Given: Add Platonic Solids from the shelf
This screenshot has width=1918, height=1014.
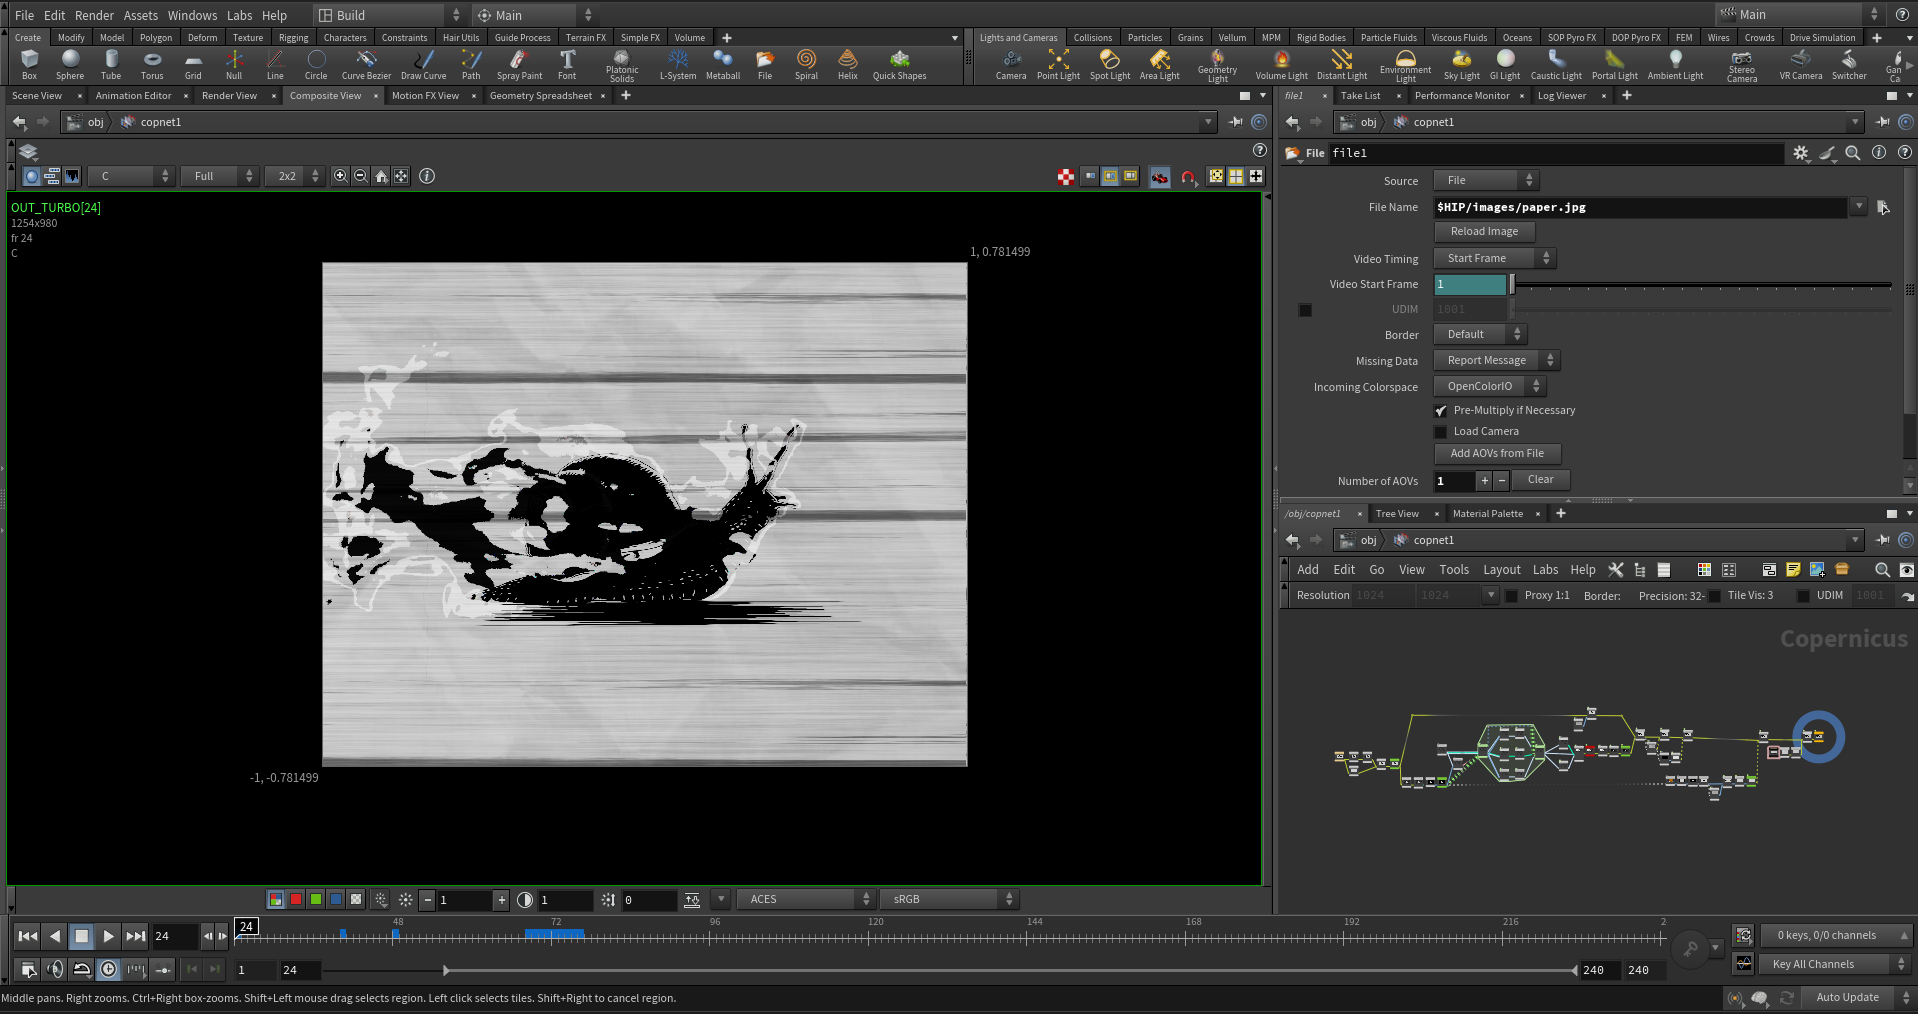Looking at the screenshot, I should [622, 66].
